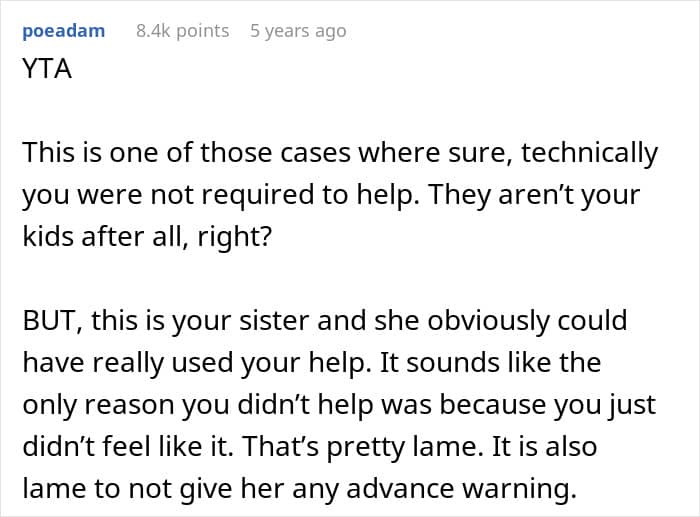
Task: Click the 5 years ago timestamp
Action: tap(298, 31)
